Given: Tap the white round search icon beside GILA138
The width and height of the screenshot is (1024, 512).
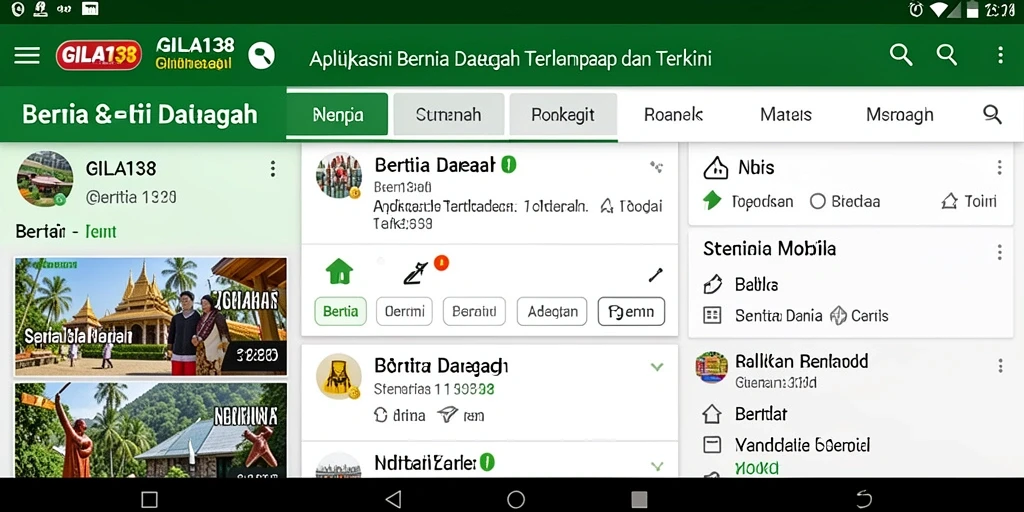Looking at the screenshot, I should (x=261, y=56).
